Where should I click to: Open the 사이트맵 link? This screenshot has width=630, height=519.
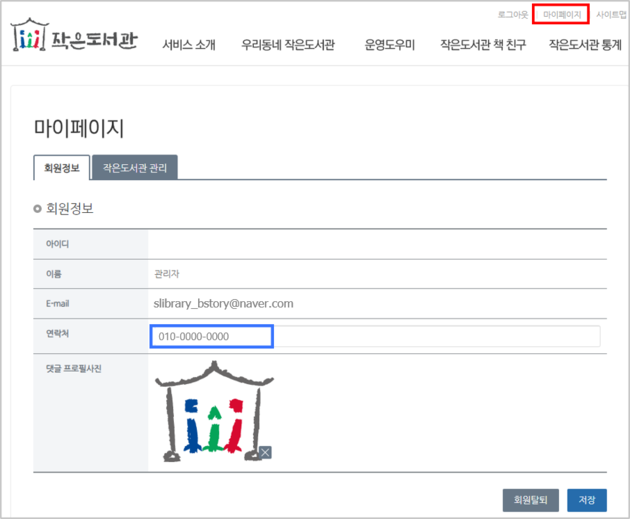click(x=611, y=15)
